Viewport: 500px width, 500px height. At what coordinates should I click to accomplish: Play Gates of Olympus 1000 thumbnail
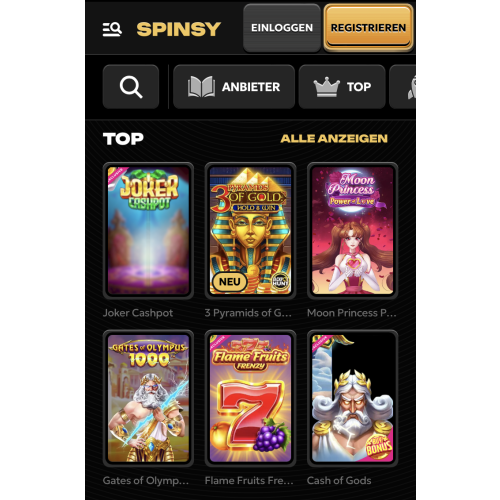148,398
